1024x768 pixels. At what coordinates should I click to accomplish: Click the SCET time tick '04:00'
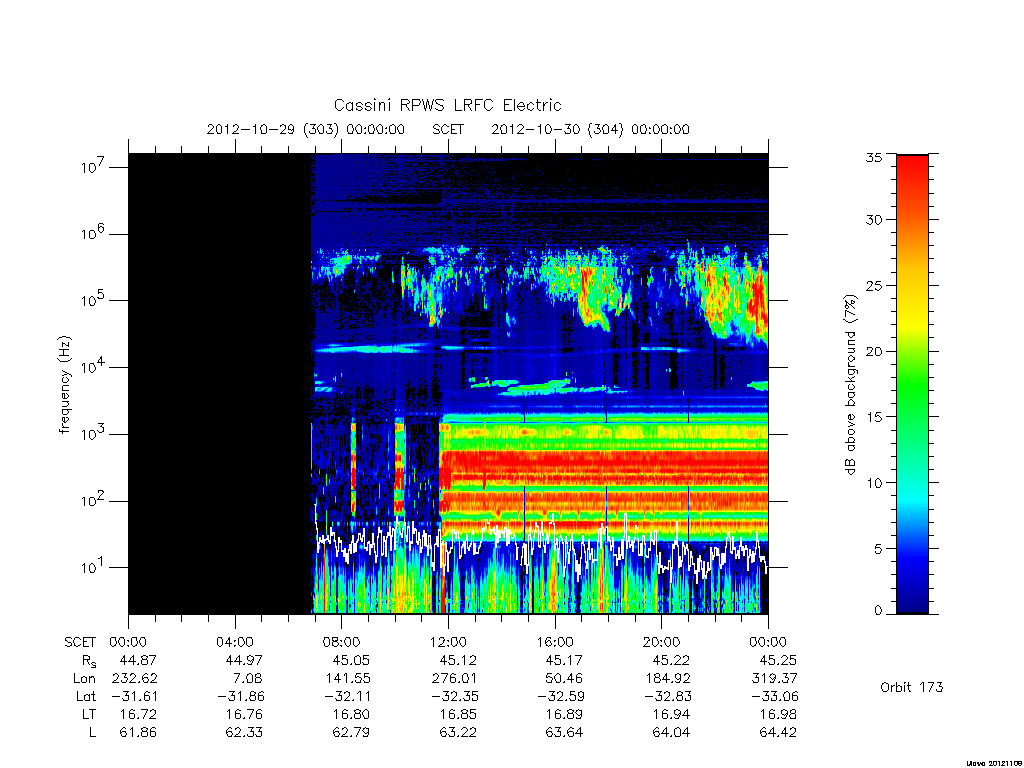235,642
